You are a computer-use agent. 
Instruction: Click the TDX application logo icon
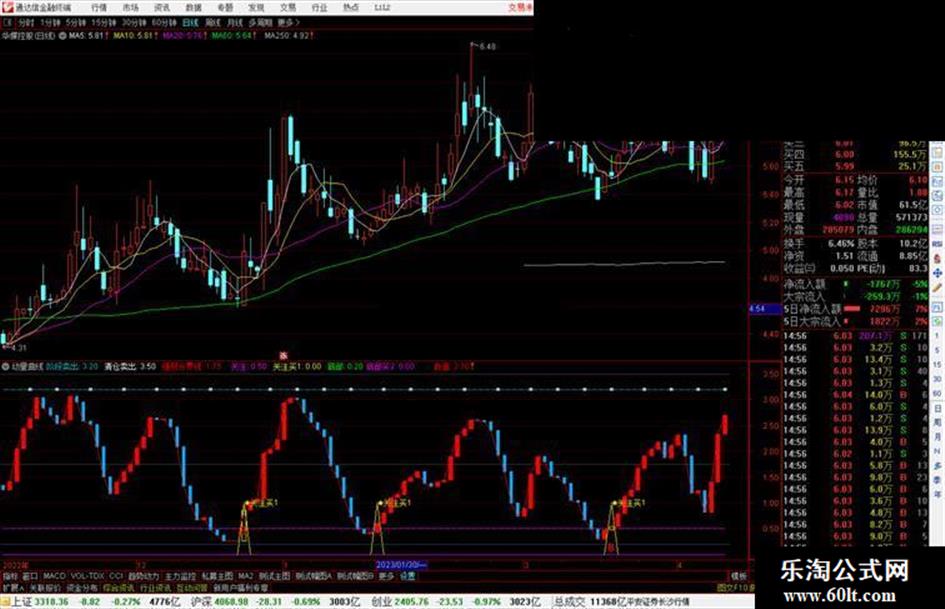[x=7, y=7]
